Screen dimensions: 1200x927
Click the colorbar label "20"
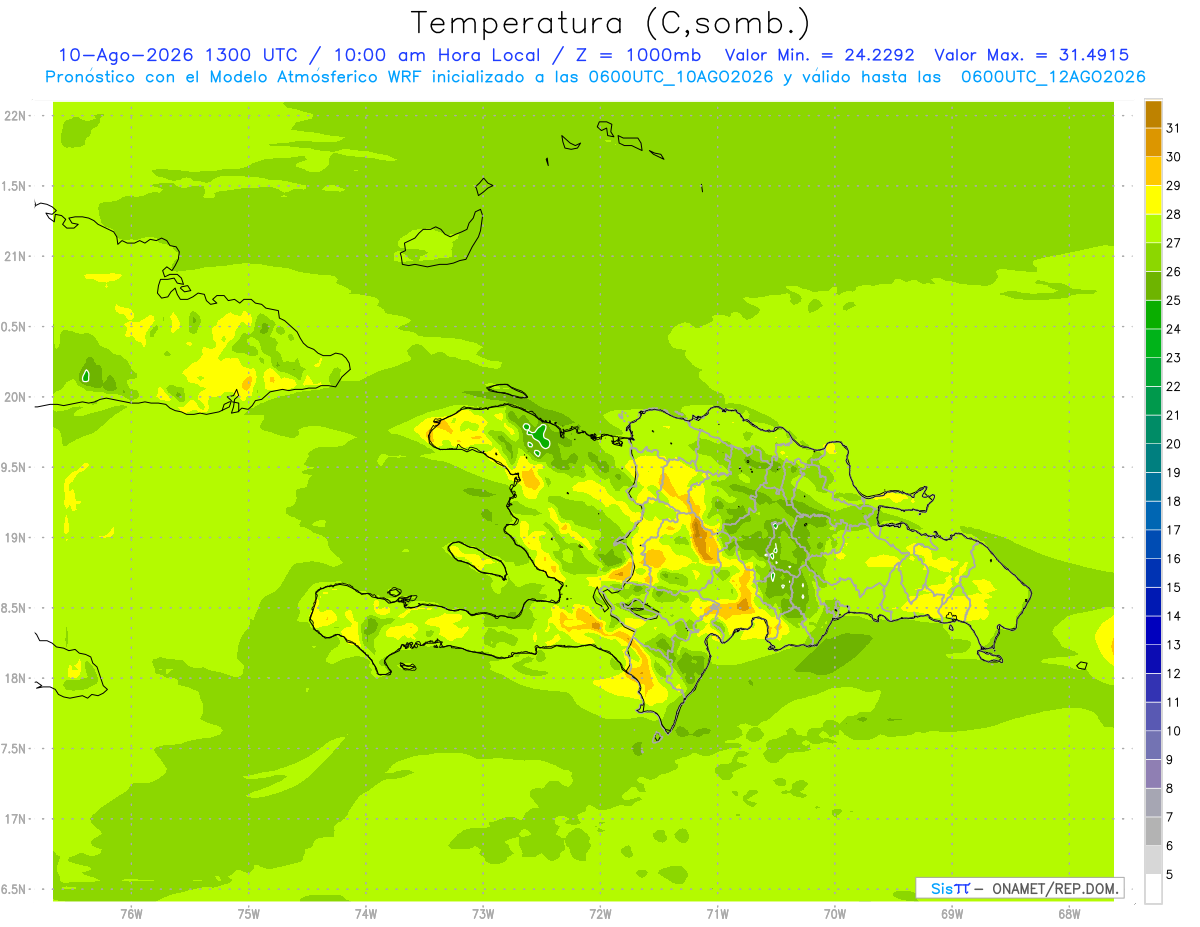(x=1173, y=444)
